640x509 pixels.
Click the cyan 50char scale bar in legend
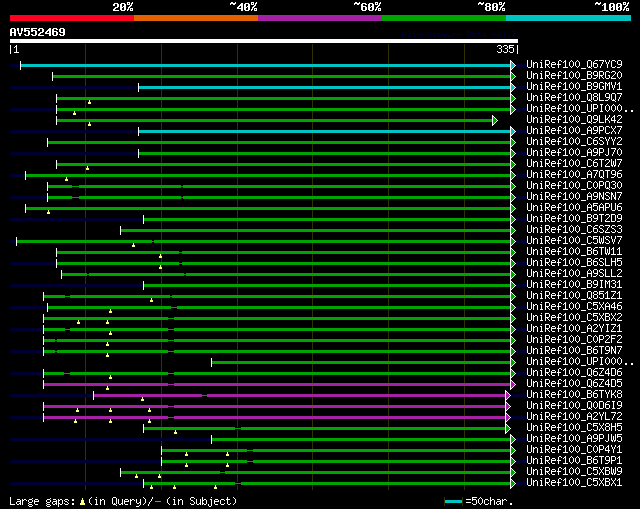453,501
